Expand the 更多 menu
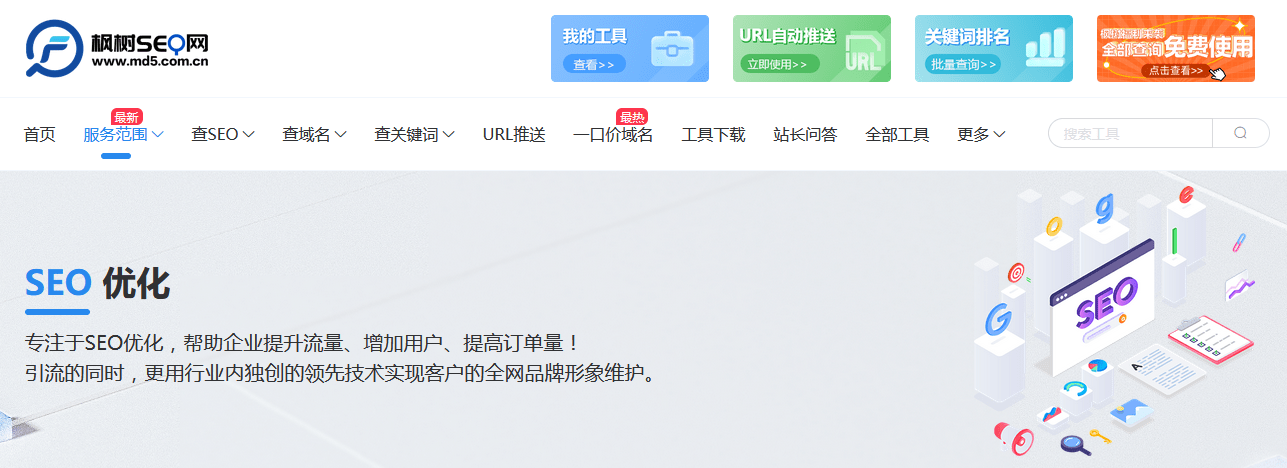Screen dimensions: 1287x468 point(981,134)
